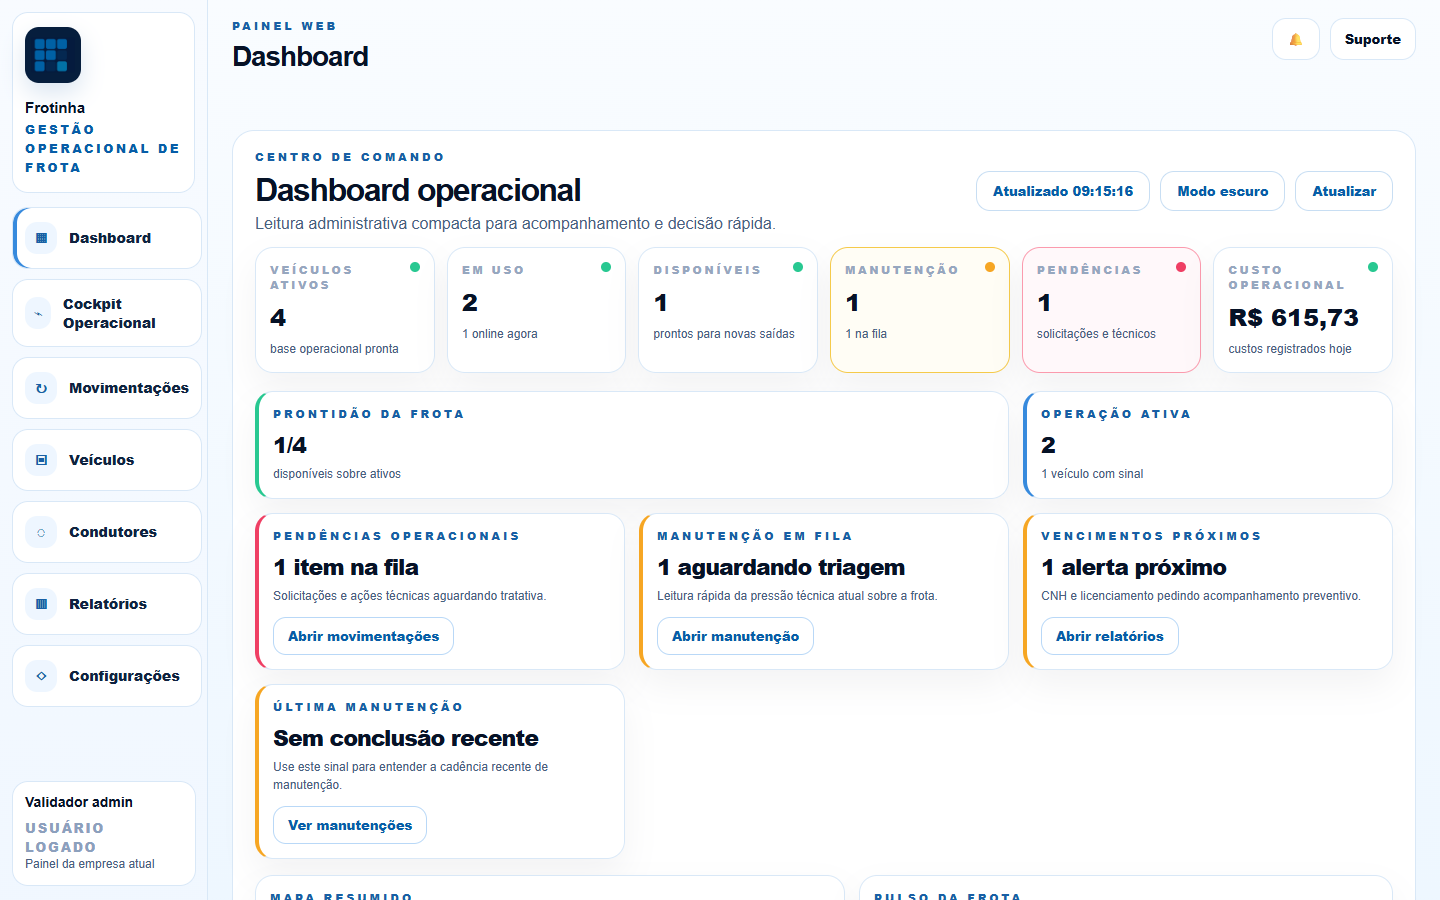This screenshot has height=900, width=1440.
Task: Click the Dashboard sidebar icon
Action: 41,238
